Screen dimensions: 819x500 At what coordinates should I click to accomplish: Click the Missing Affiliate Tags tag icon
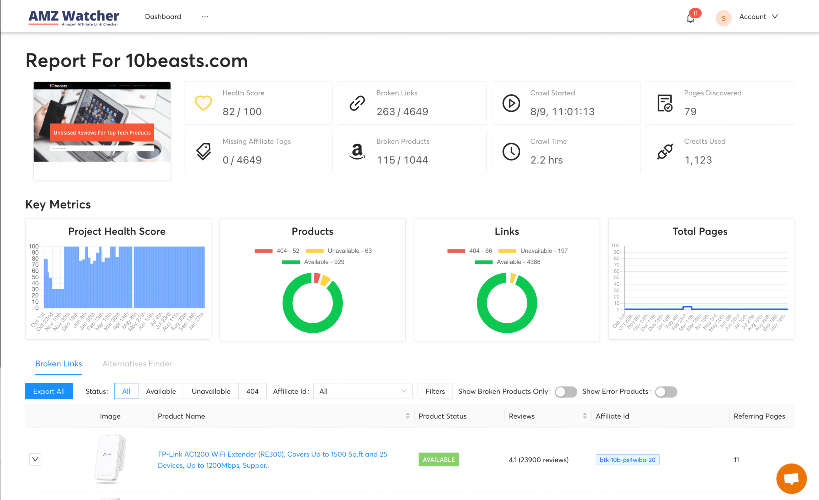click(x=203, y=152)
